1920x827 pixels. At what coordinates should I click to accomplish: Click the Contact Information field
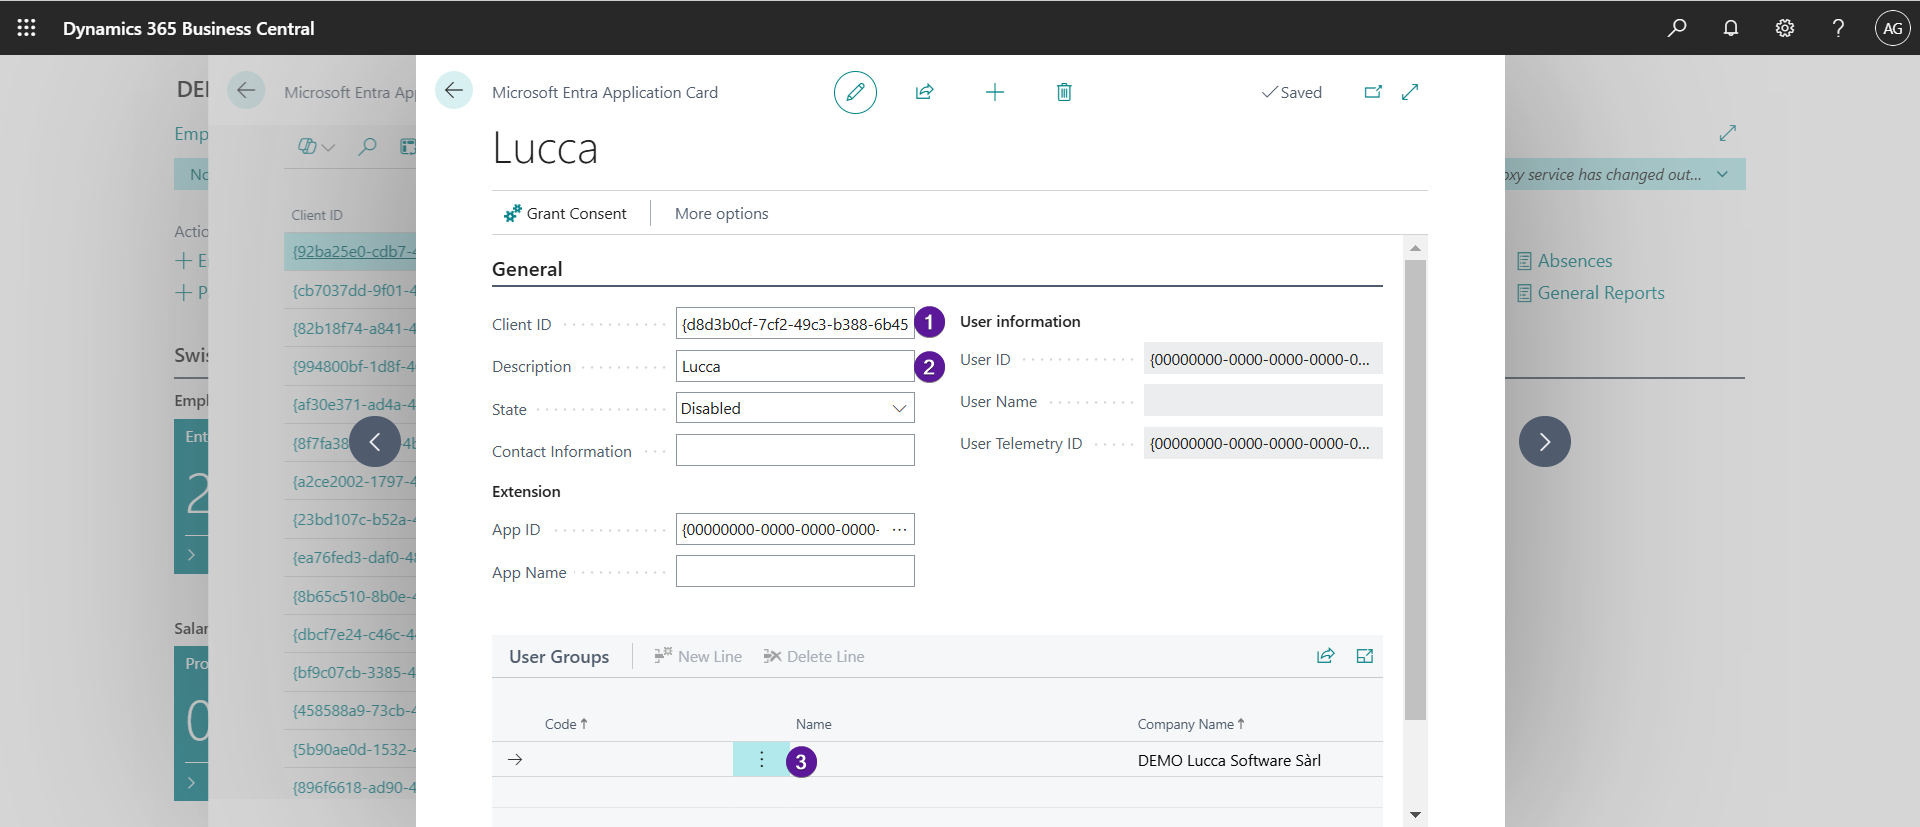[795, 450]
